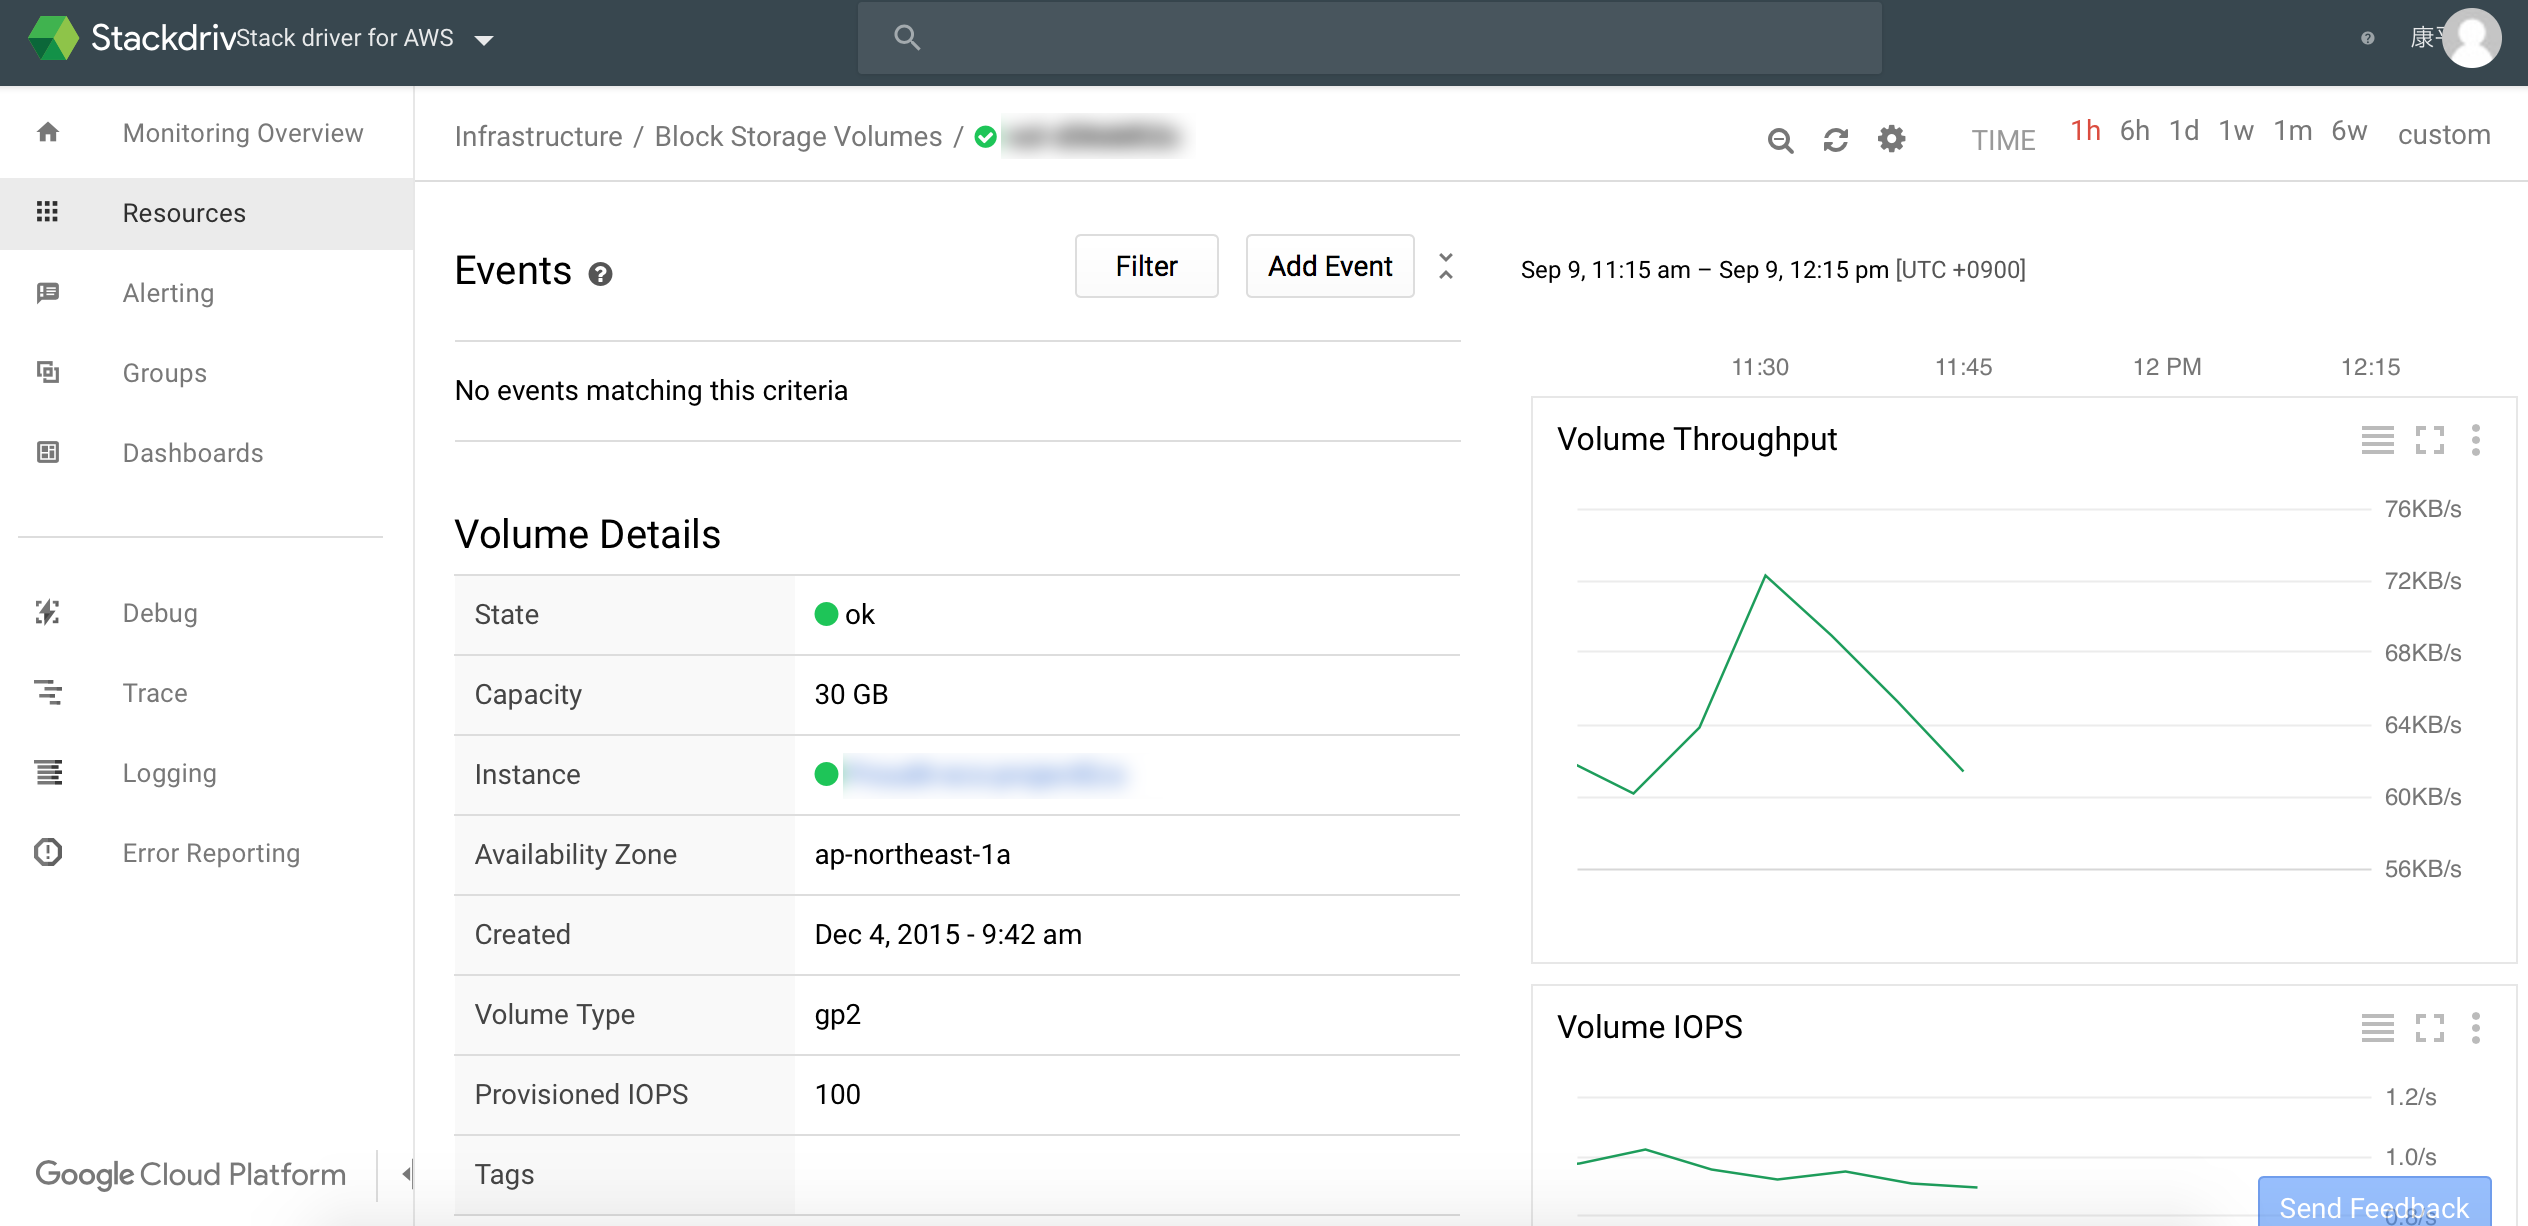Open the Volume IOPS chart's three-dot menu
The height and width of the screenshot is (1226, 2528).
pos(2475,1028)
